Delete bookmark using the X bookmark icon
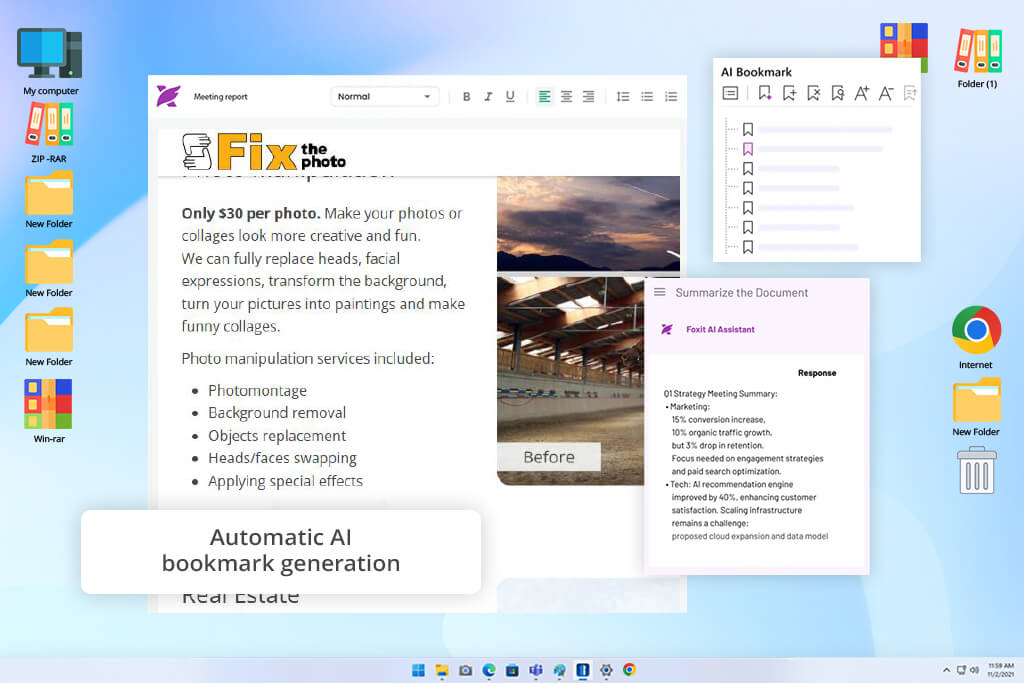This screenshot has height=683, width=1024. 813,93
